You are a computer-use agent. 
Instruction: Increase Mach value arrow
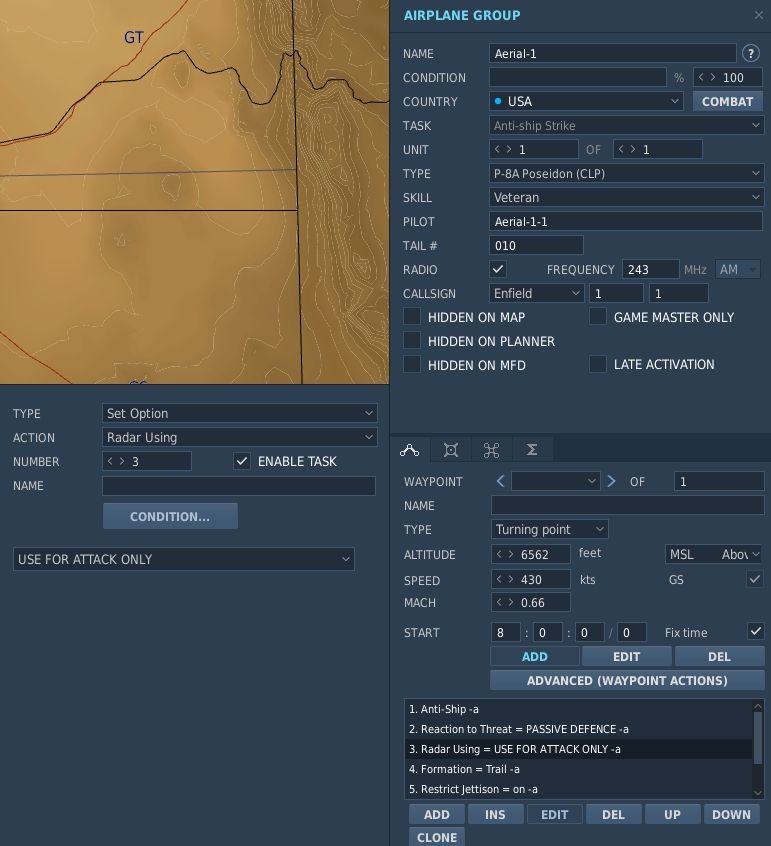coord(510,602)
